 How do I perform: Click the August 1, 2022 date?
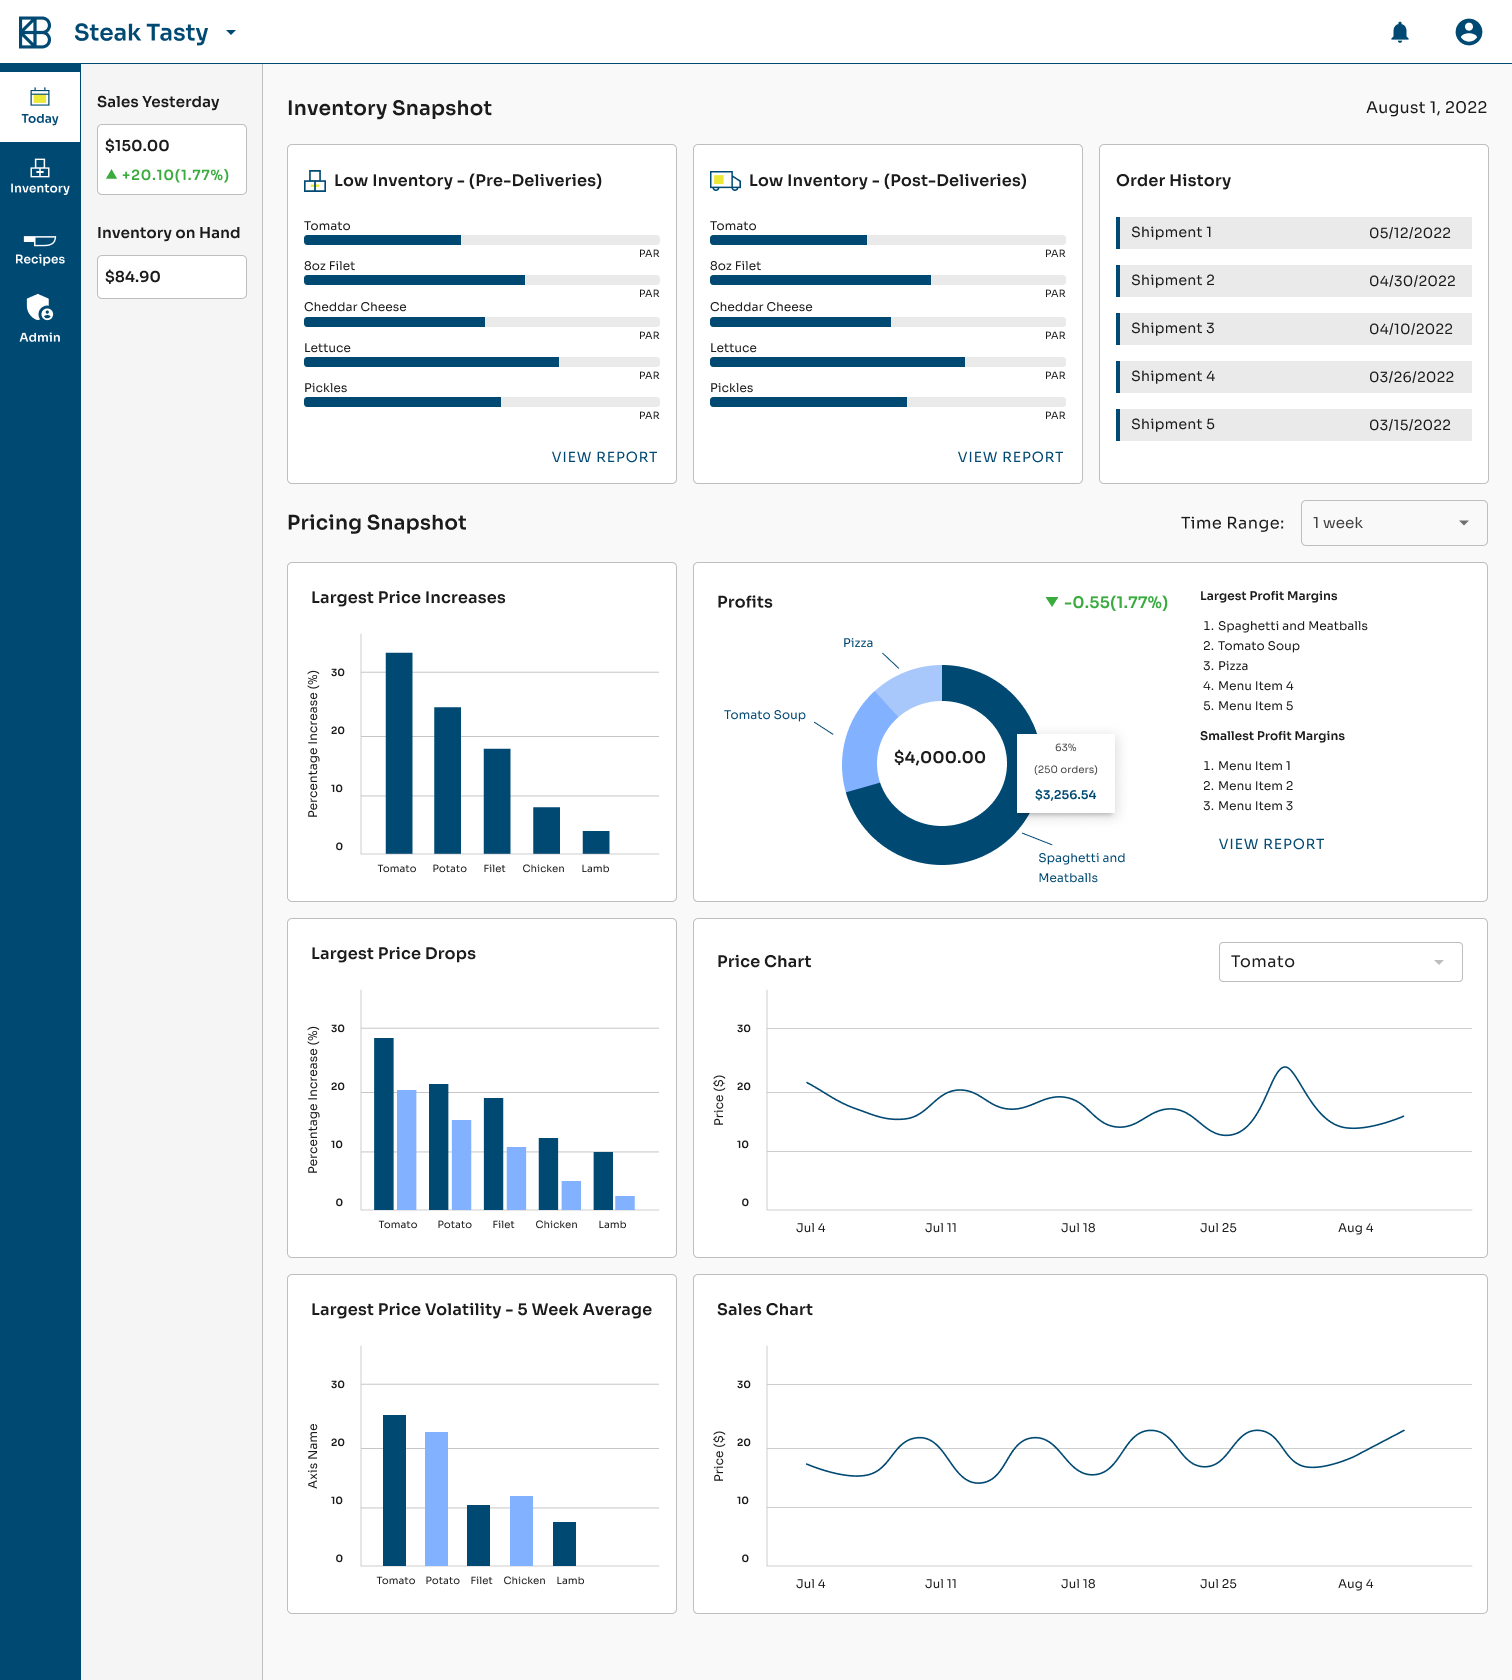pyautogui.click(x=1426, y=108)
